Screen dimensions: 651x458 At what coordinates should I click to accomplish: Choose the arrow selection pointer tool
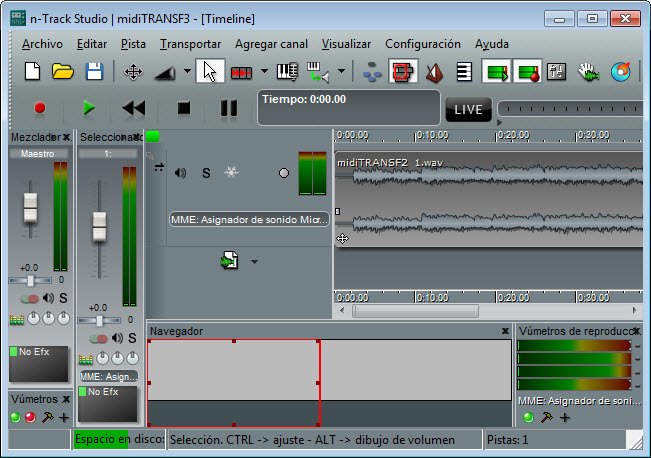pos(210,71)
